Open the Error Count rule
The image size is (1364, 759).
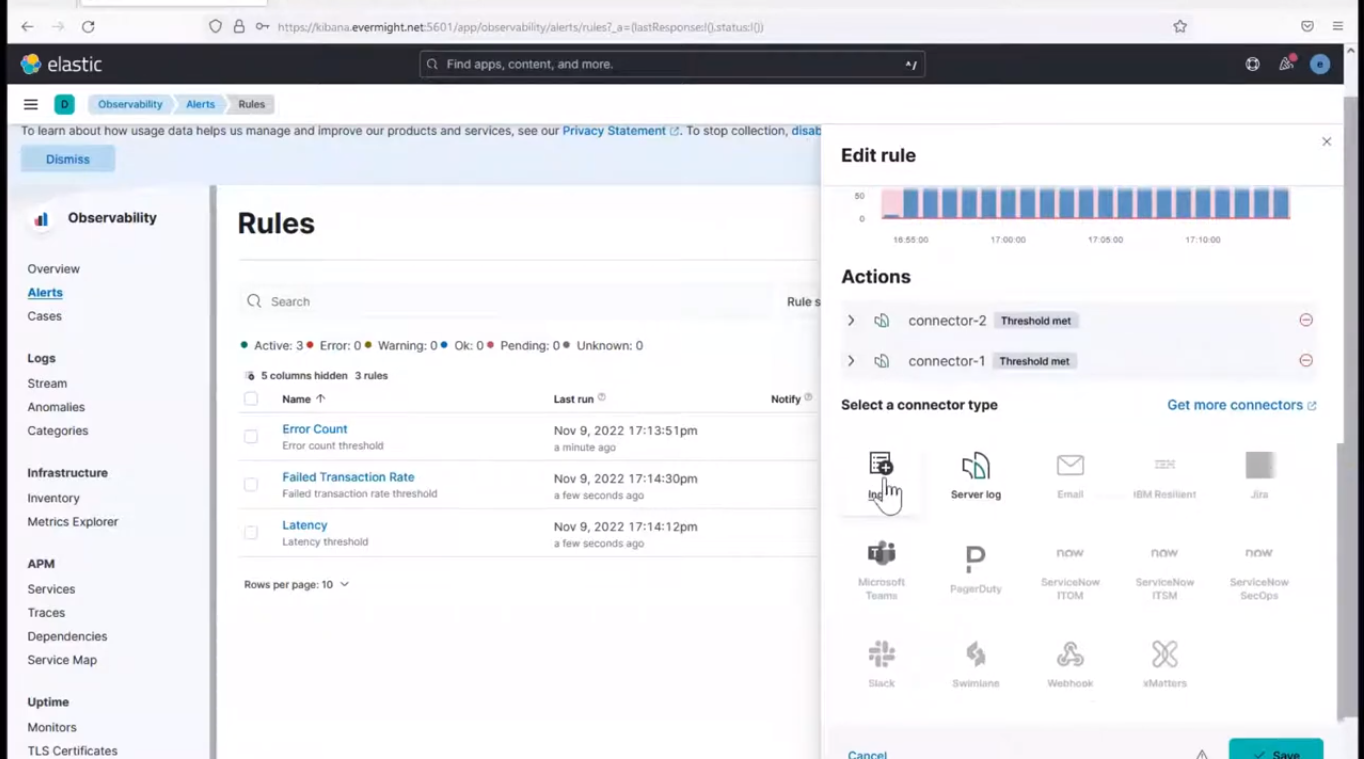(x=315, y=429)
